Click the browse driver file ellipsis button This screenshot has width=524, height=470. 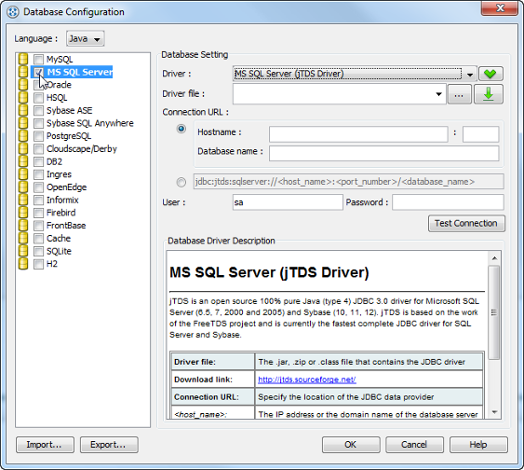click(459, 94)
